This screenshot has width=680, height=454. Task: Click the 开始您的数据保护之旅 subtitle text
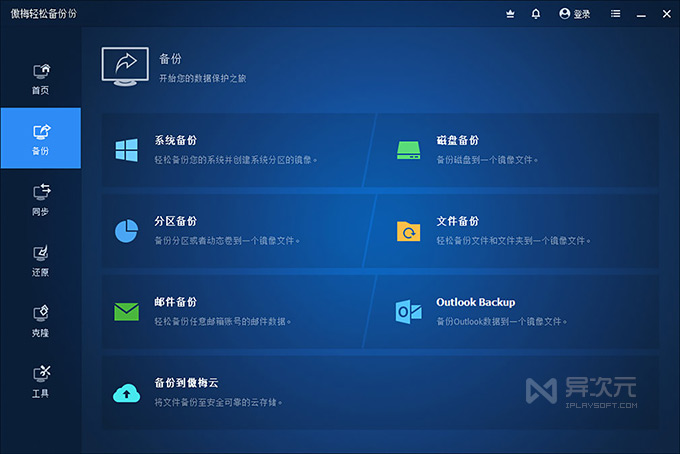[x=203, y=78]
